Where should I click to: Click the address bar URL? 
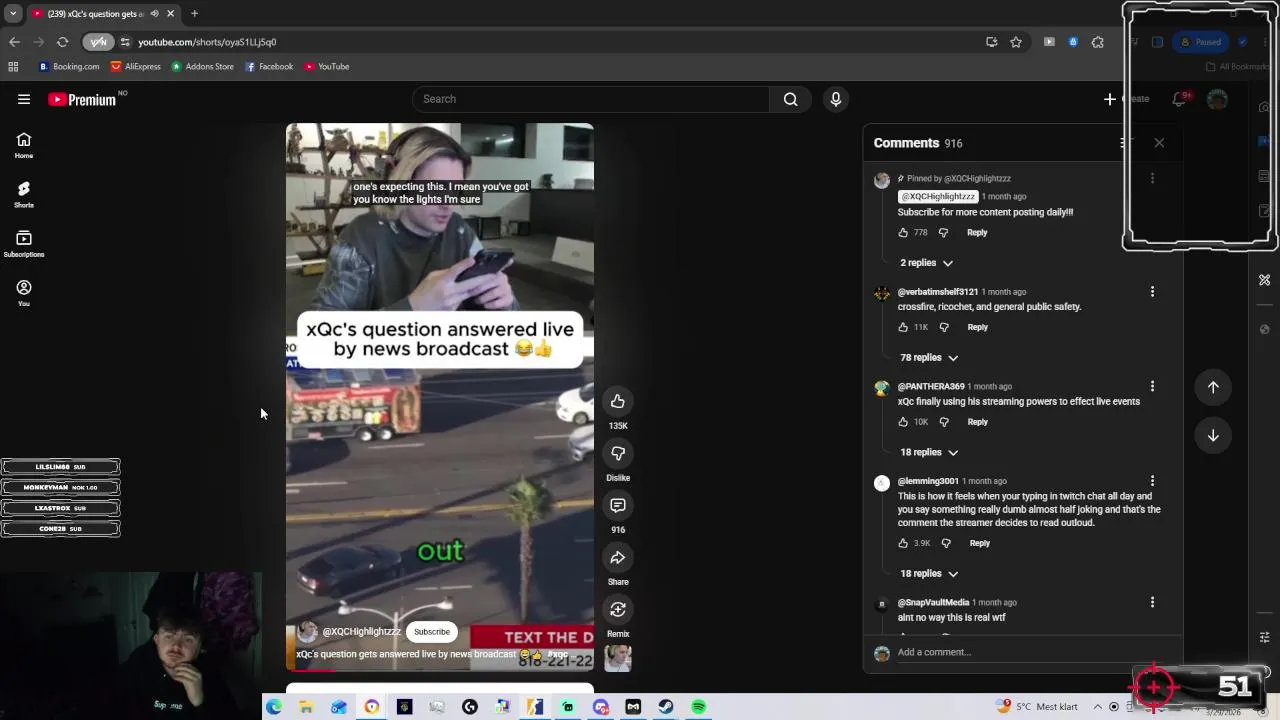[207, 42]
